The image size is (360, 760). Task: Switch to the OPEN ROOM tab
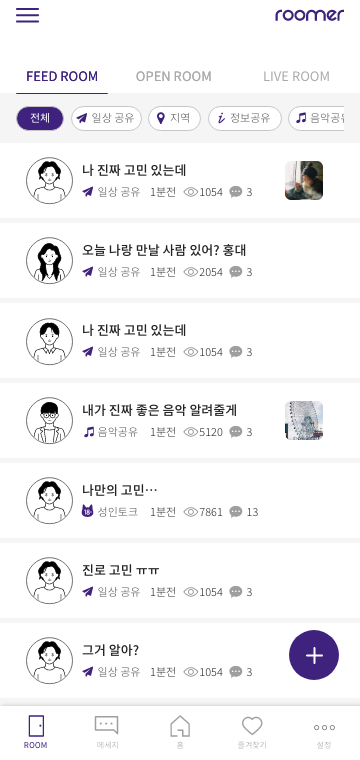(173, 76)
